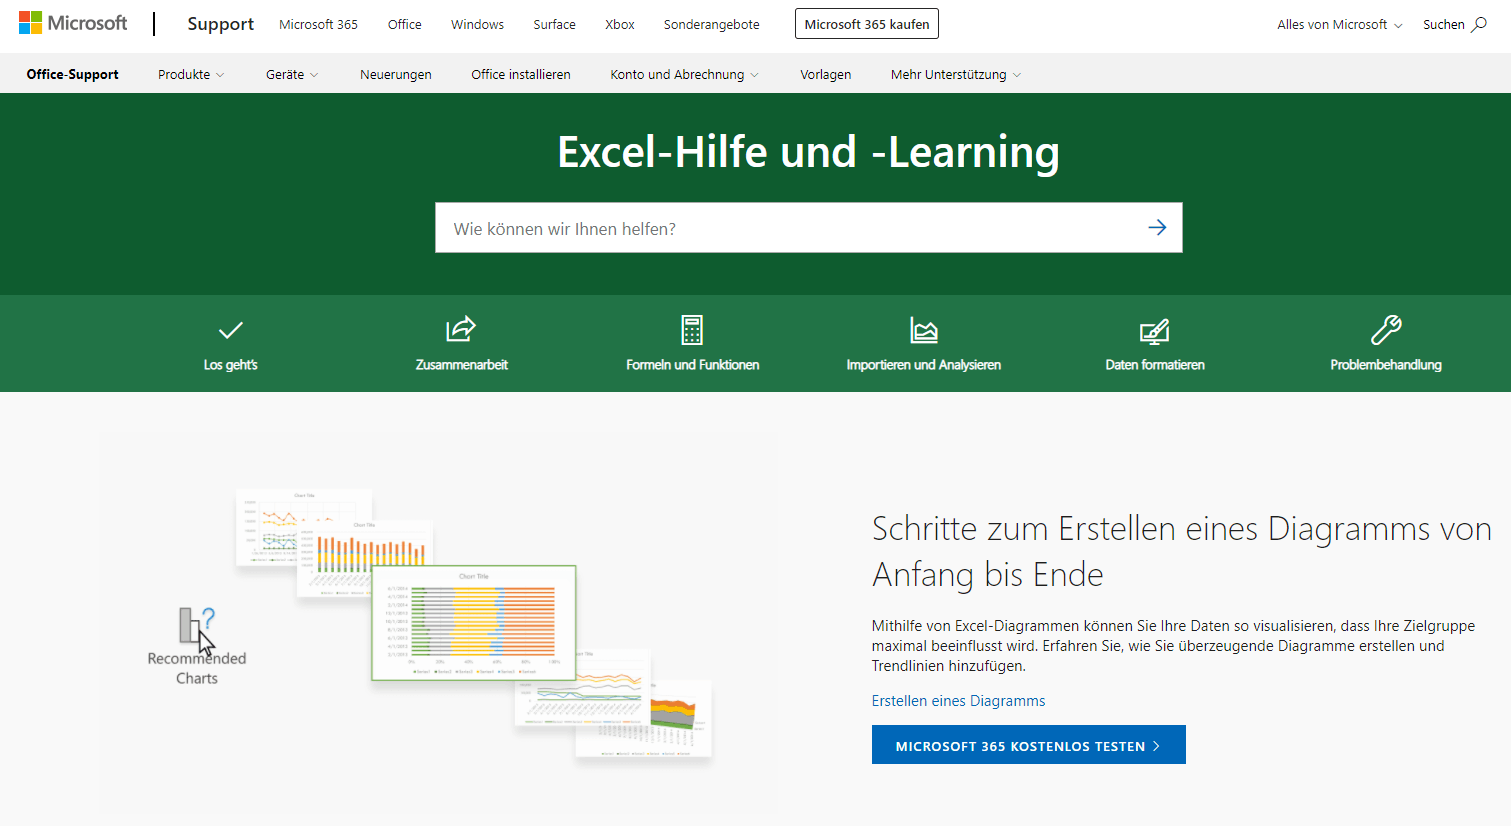Image resolution: width=1511 pixels, height=826 pixels.
Task: Open Los geht's label
Action: pos(231,365)
